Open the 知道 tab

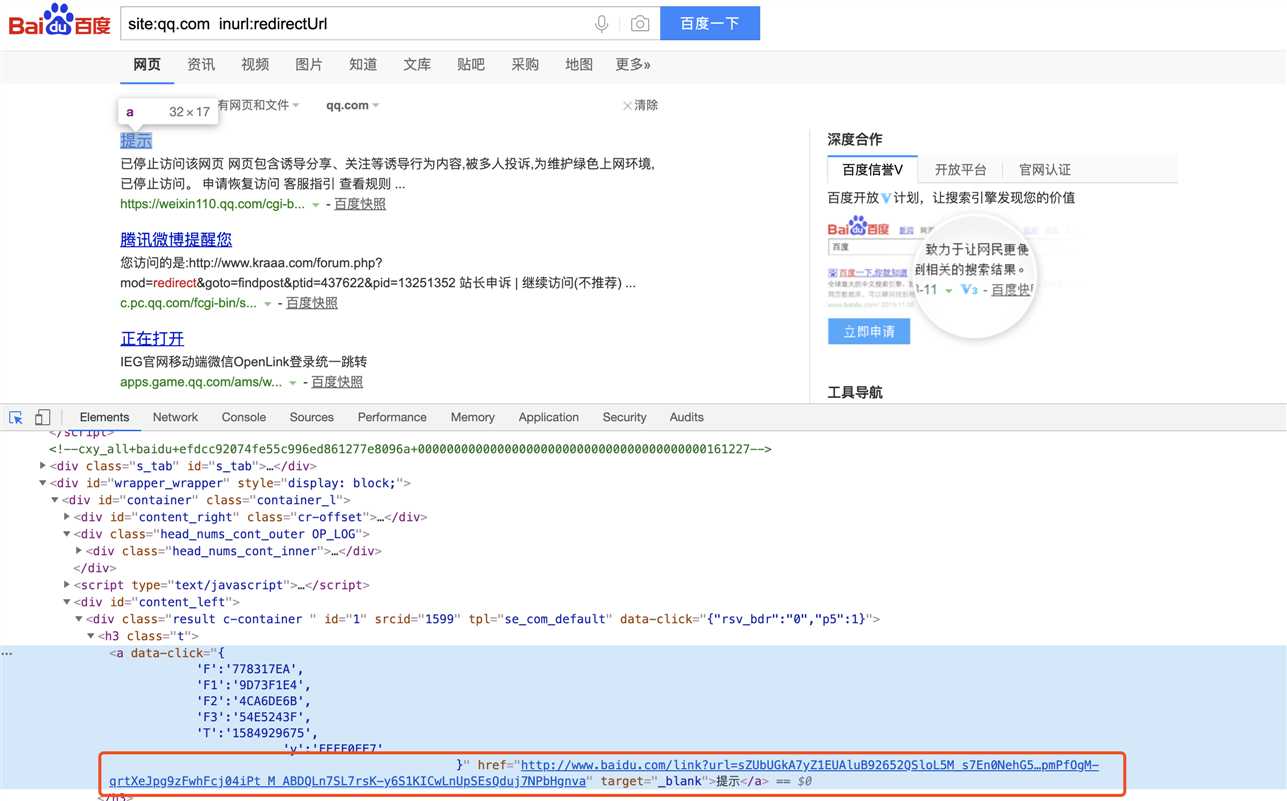pos(363,64)
